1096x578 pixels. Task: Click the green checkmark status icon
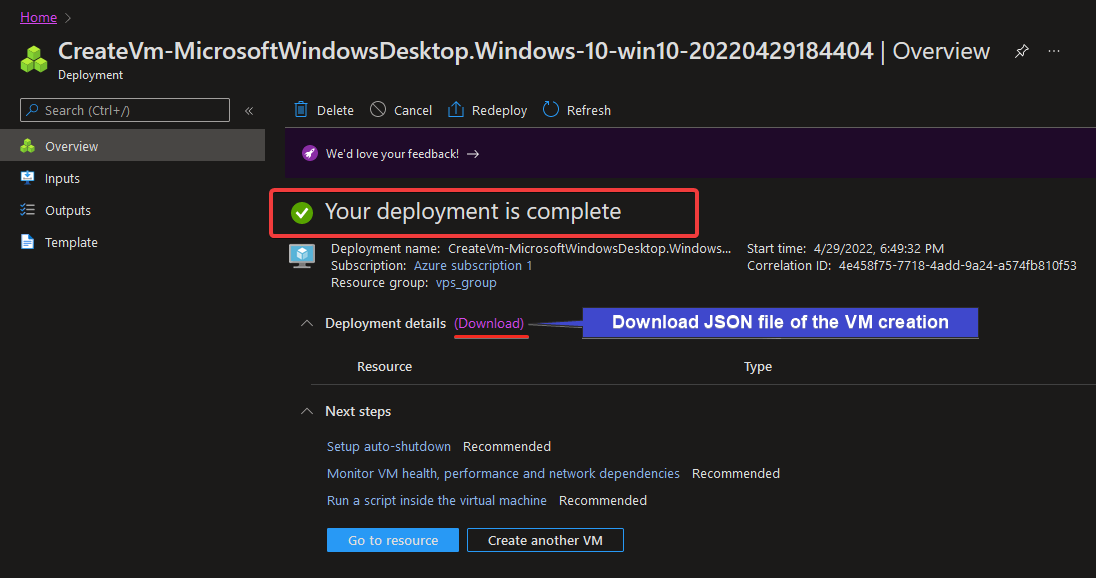(x=302, y=212)
